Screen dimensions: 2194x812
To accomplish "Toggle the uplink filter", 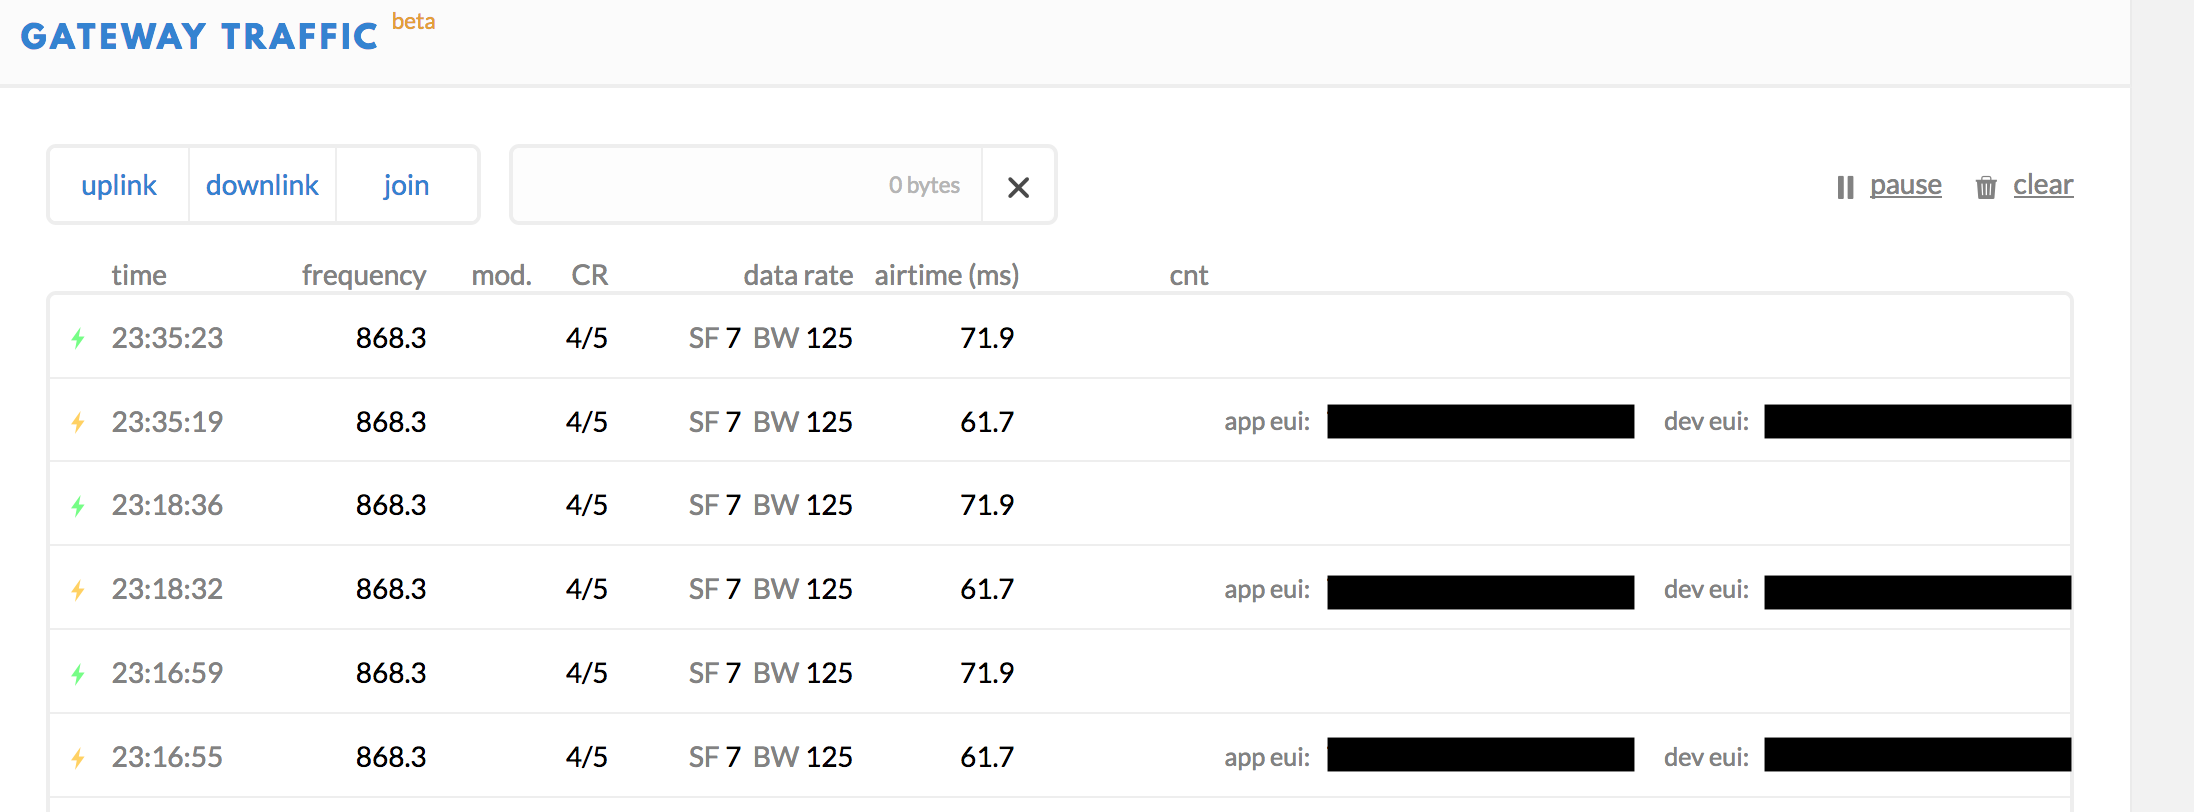I will (x=119, y=185).
